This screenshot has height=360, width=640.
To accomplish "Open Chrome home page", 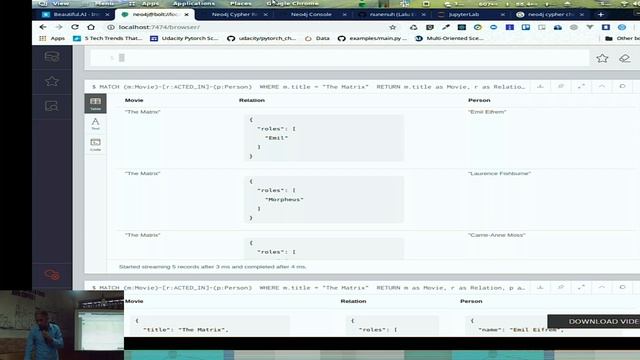I will coord(91,27).
